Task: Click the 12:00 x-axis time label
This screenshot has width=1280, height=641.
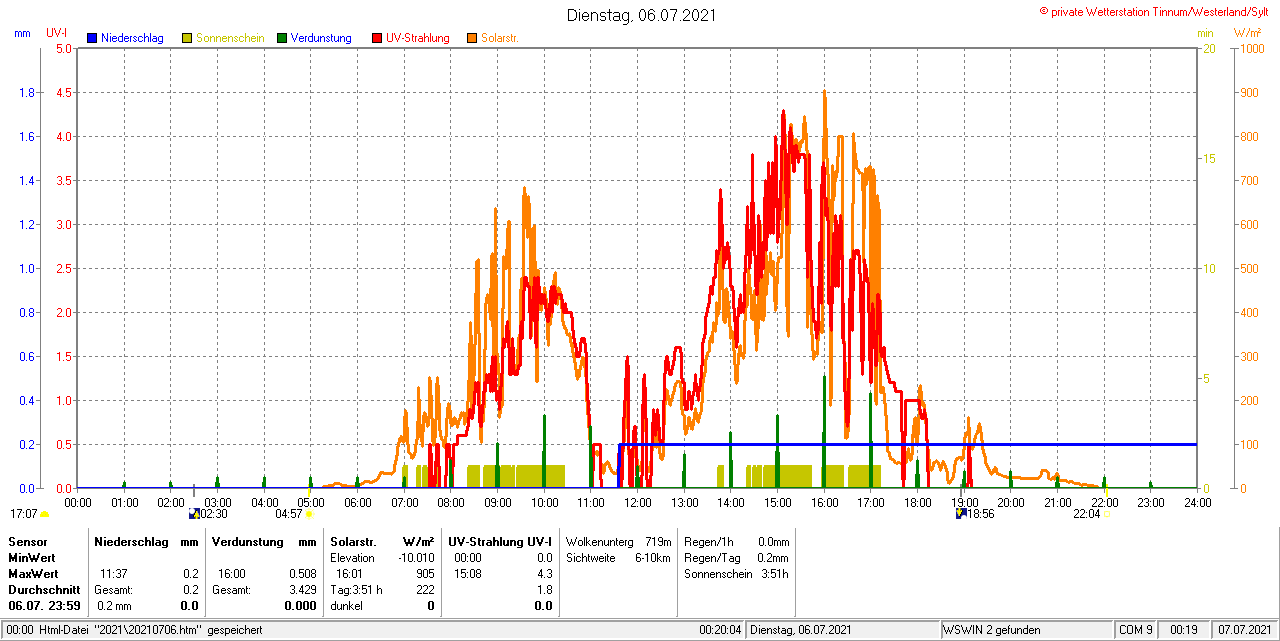Action: click(x=637, y=502)
